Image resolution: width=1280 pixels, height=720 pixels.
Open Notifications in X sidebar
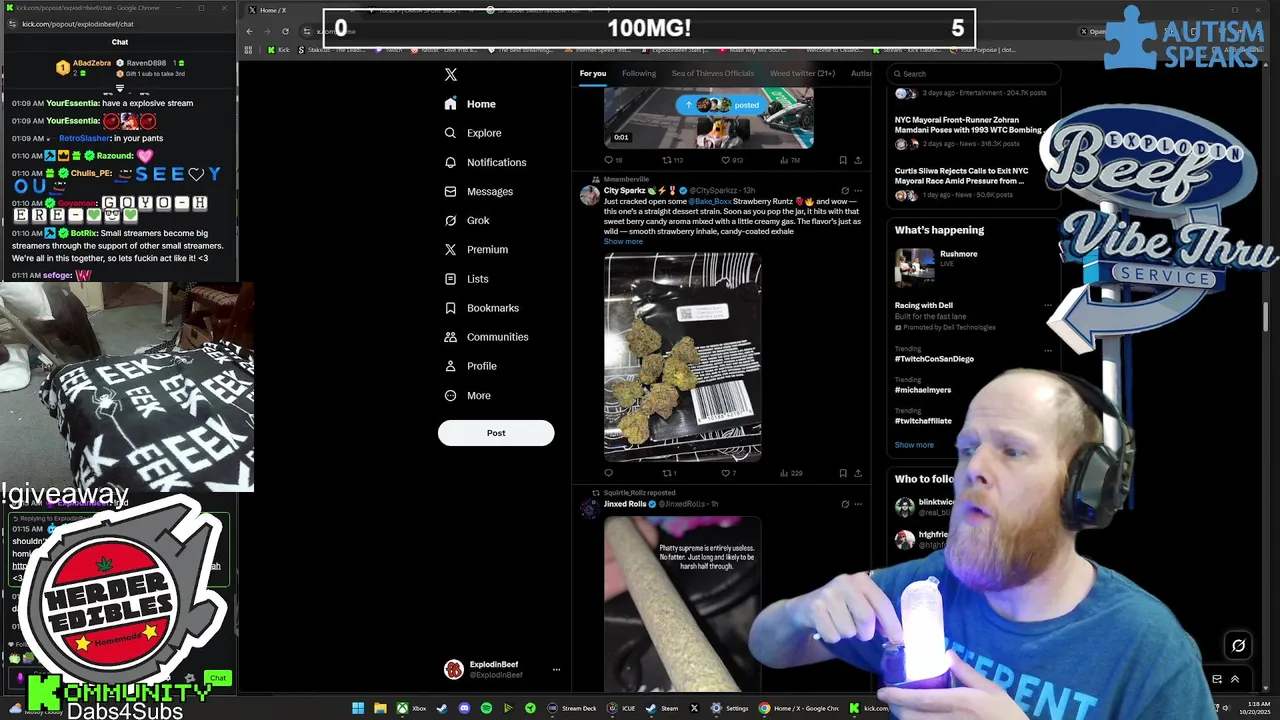485,162
